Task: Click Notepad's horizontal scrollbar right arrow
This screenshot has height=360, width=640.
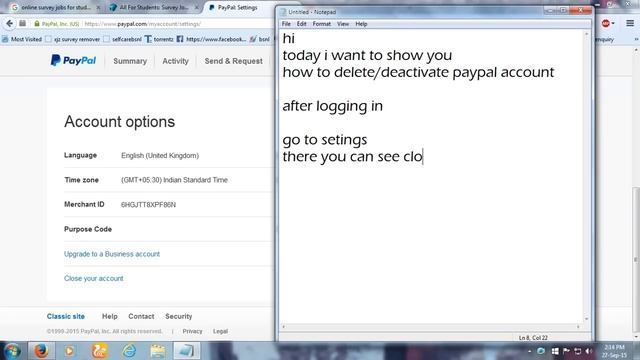Action: click(x=578, y=327)
